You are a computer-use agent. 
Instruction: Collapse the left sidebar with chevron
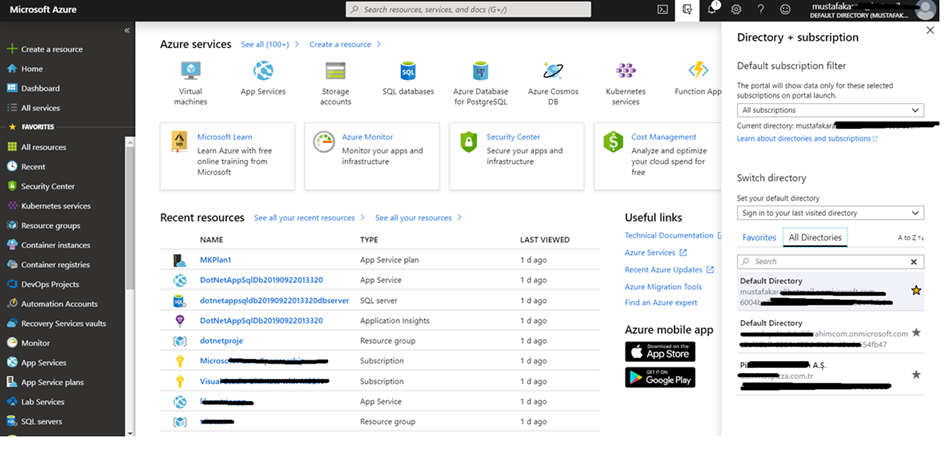(127, 30)
